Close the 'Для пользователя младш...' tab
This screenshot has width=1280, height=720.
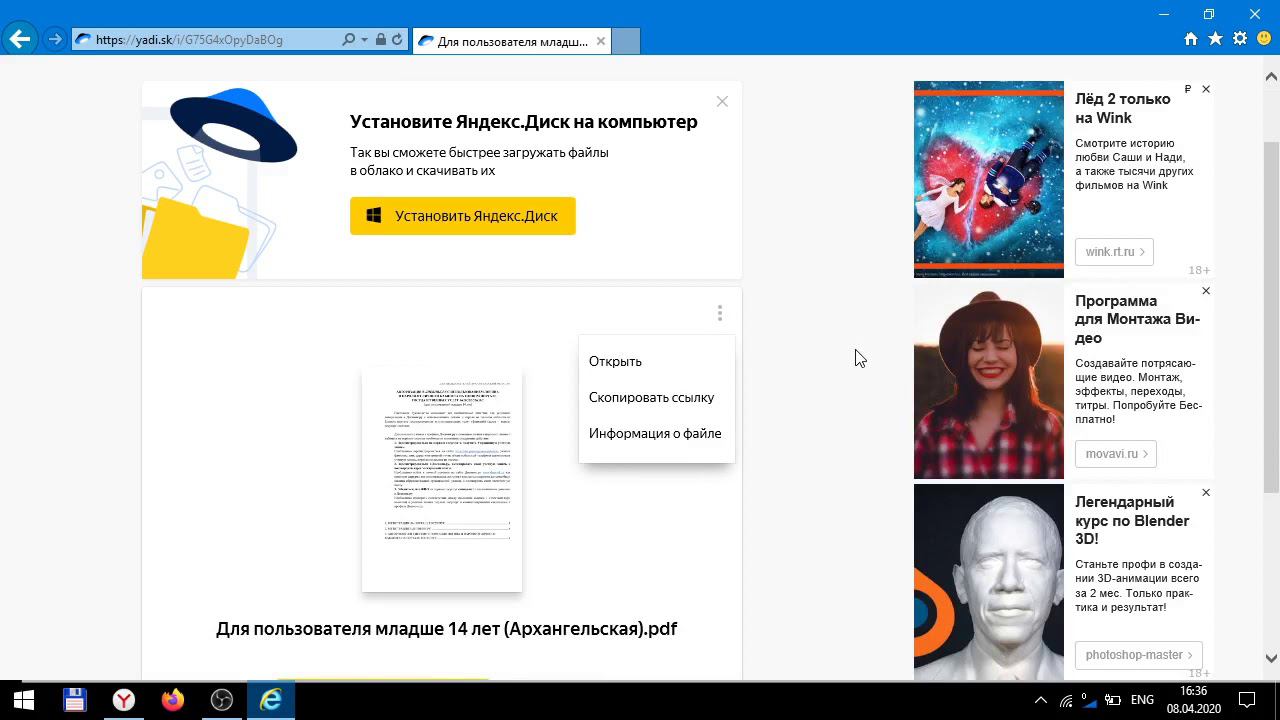600,41
